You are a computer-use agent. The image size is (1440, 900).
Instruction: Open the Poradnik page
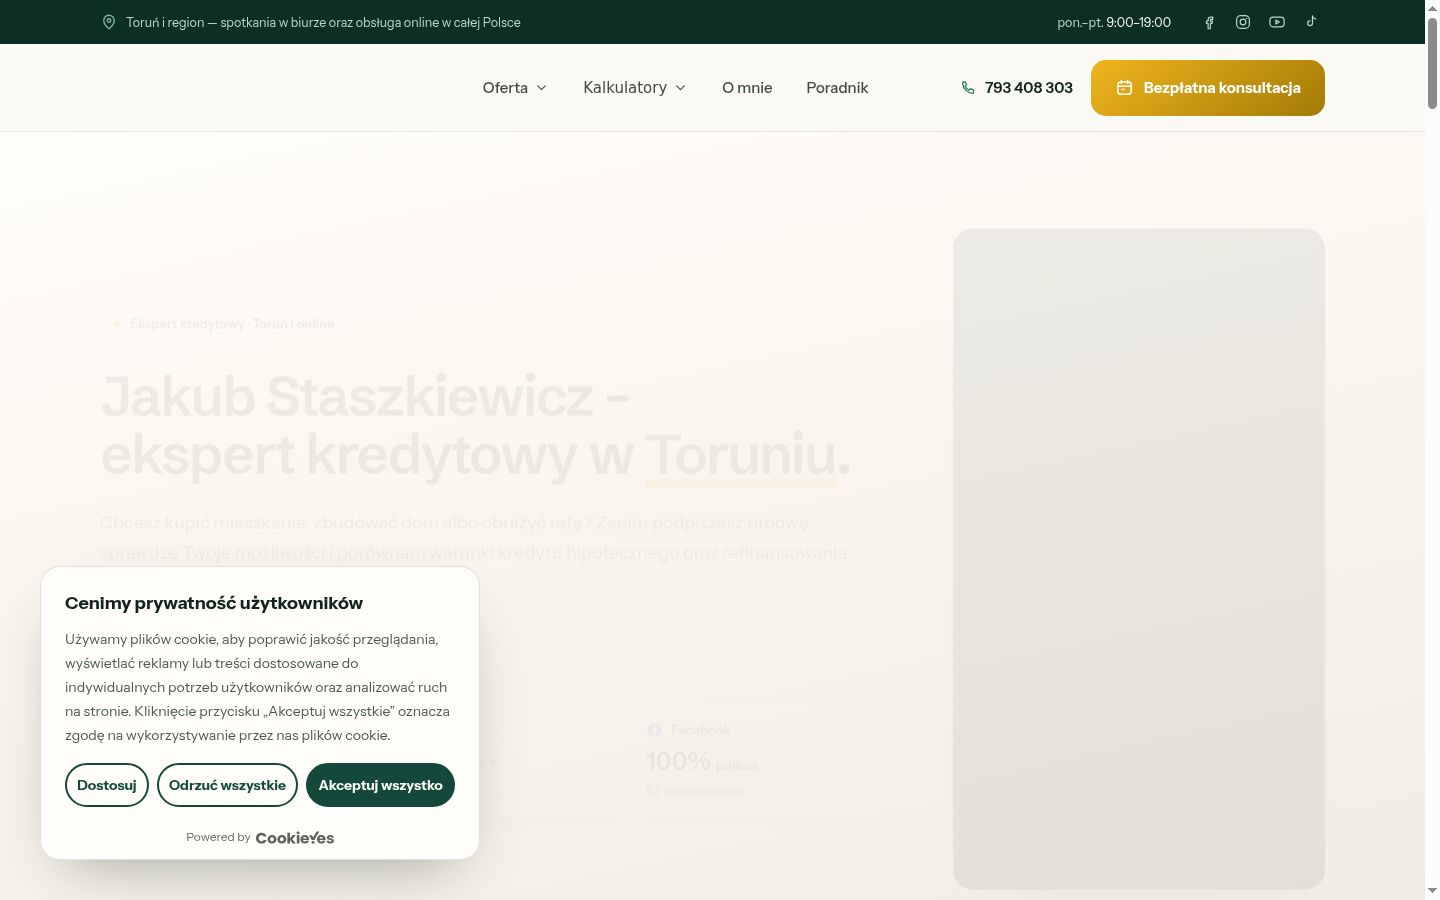pyautogui.click(x=837, y=88)
